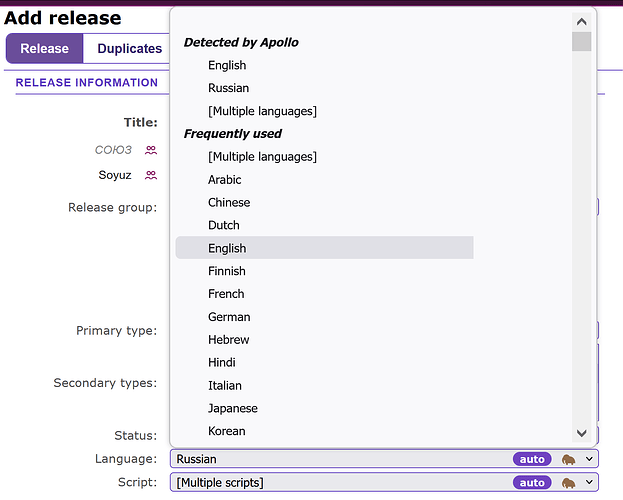
Task: Choose Russian under Detected by Apollo
Action: [x=228, y=88]
